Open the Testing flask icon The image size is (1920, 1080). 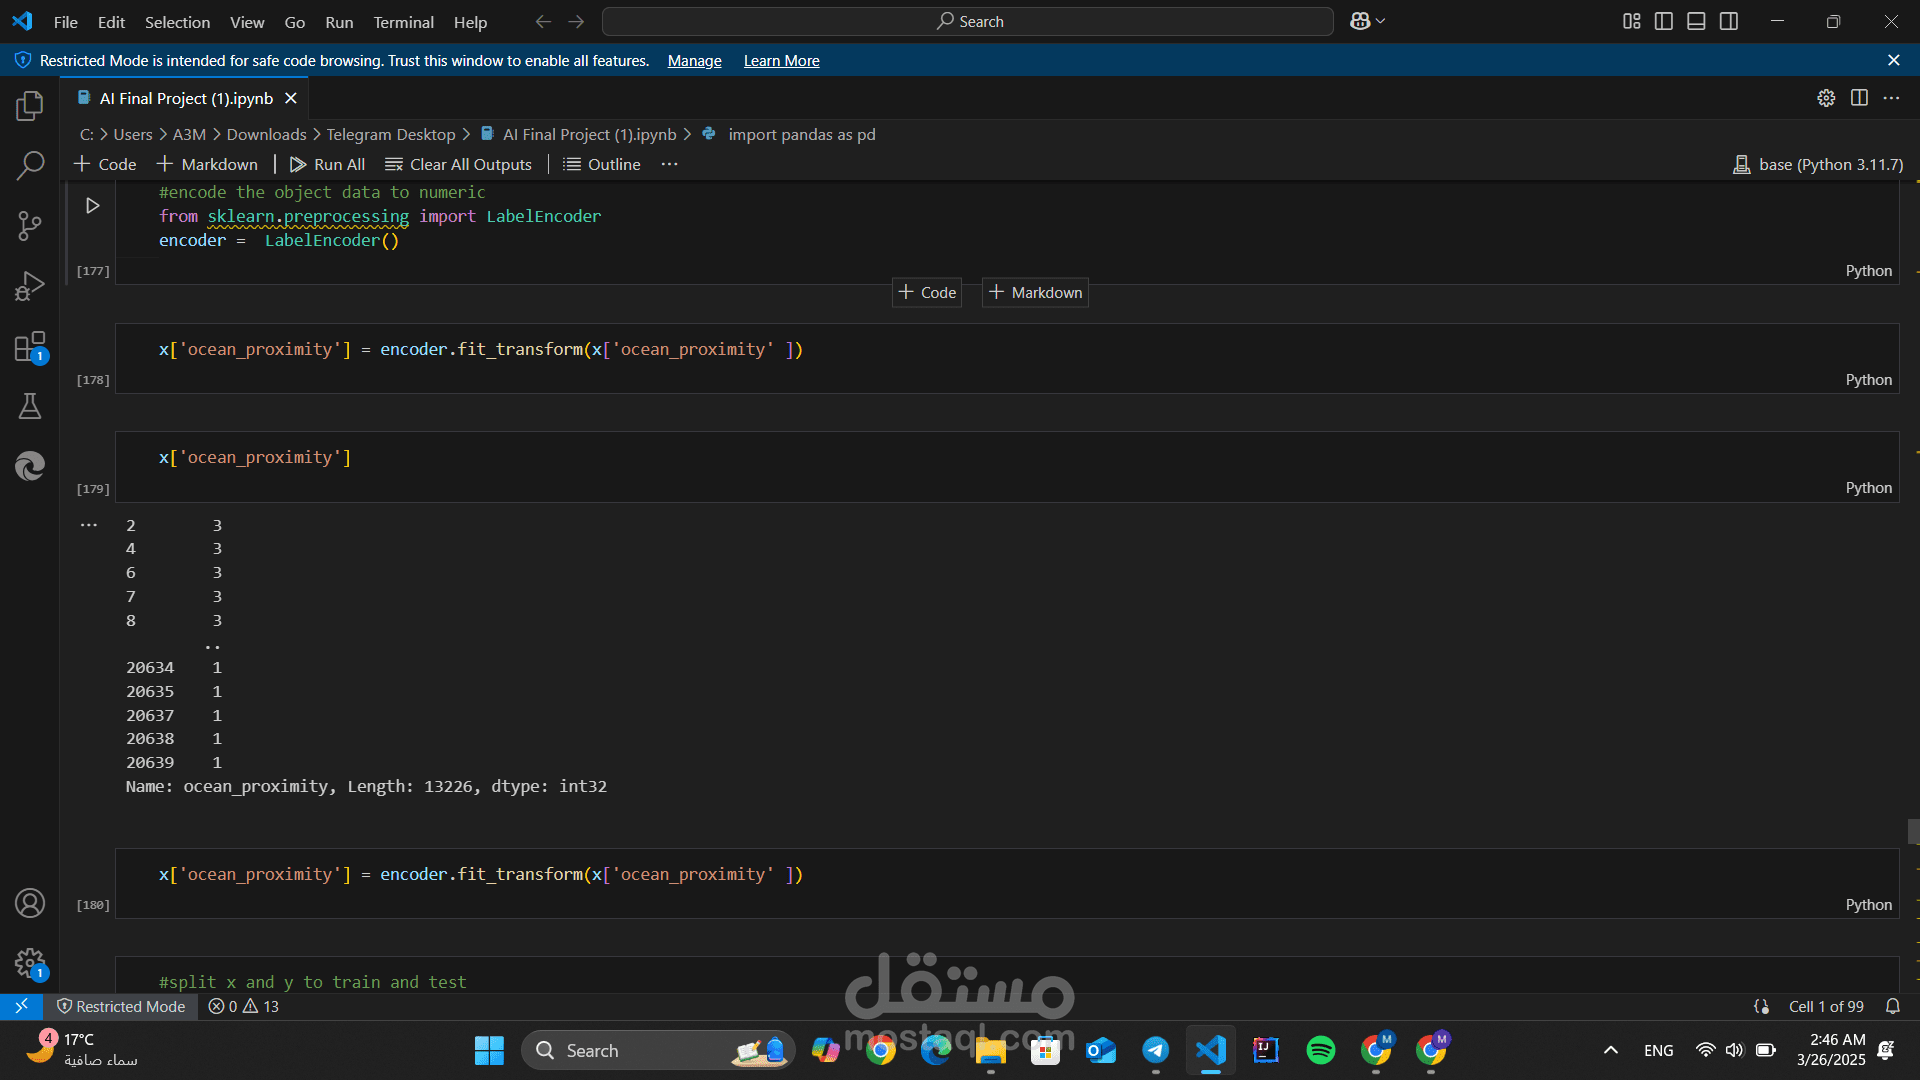[x=30, y=406]
